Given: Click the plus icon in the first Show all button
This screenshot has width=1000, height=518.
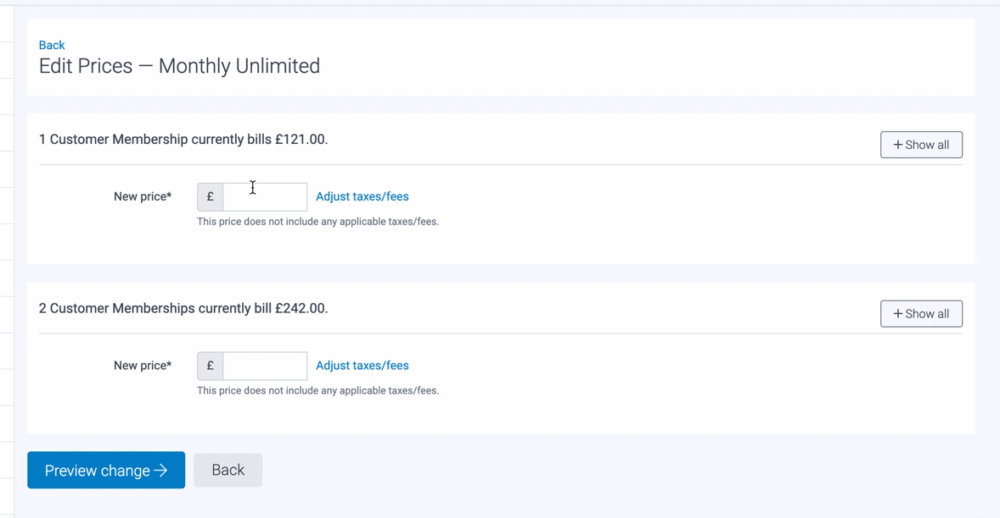Looking at the screenshot, I should coord(897,145).
